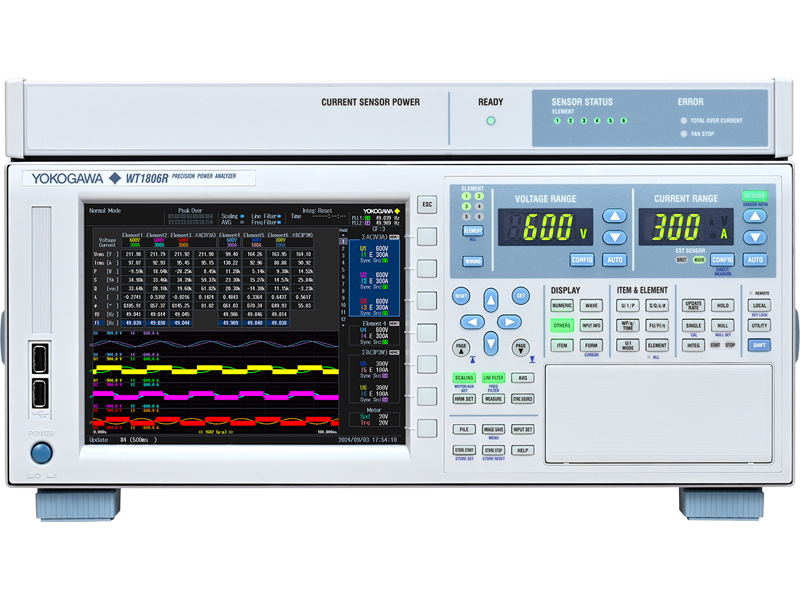Toggle the LINE FILTER key

(493, 378)
